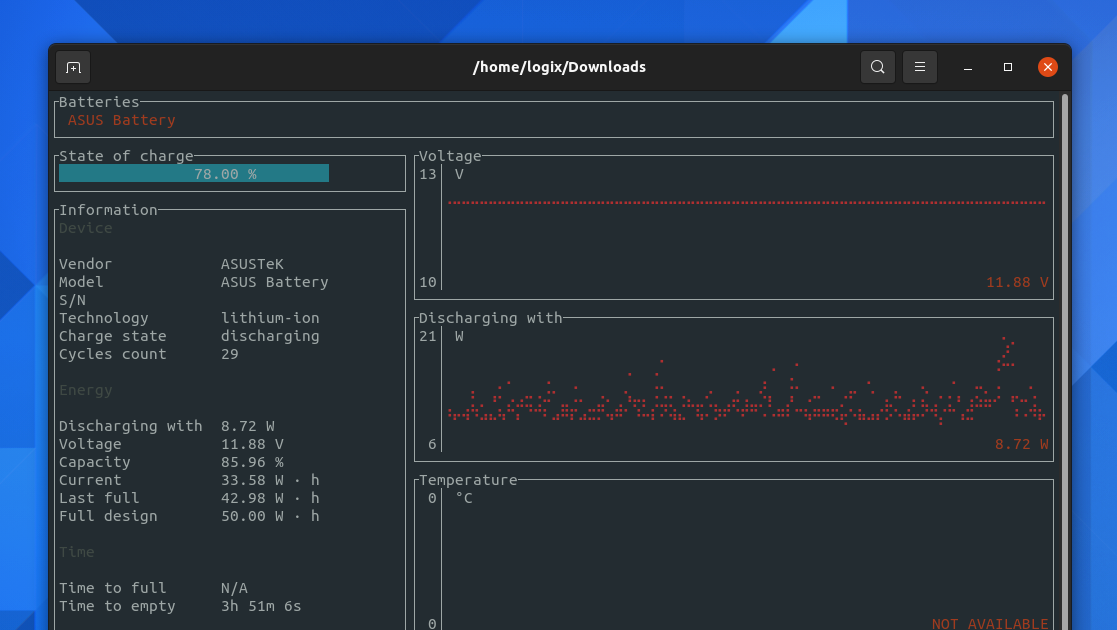Click the State of charge panel title
The height and width of the screenshot is (630, 1117).
[x=126, y=156]
